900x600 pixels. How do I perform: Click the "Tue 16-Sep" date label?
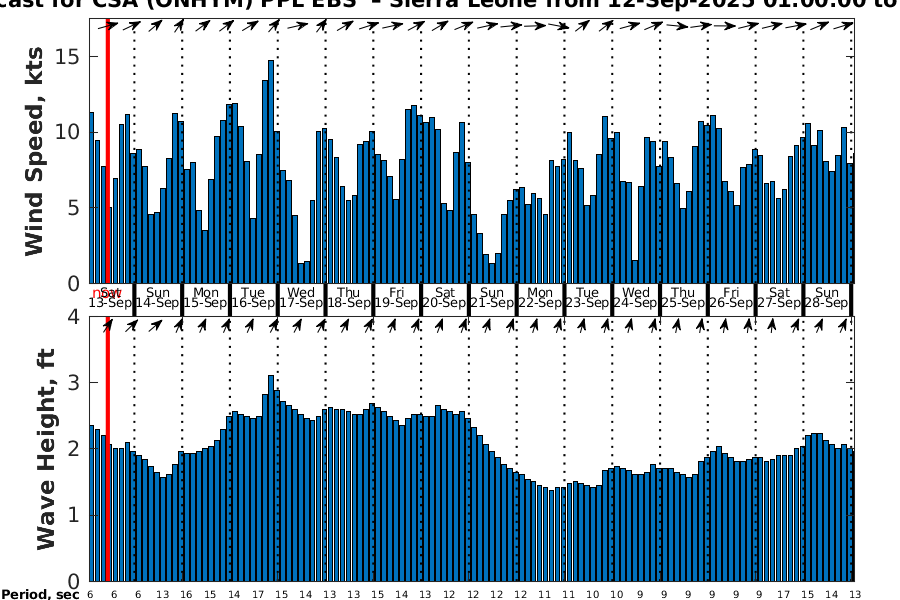[x=253, y=297]
